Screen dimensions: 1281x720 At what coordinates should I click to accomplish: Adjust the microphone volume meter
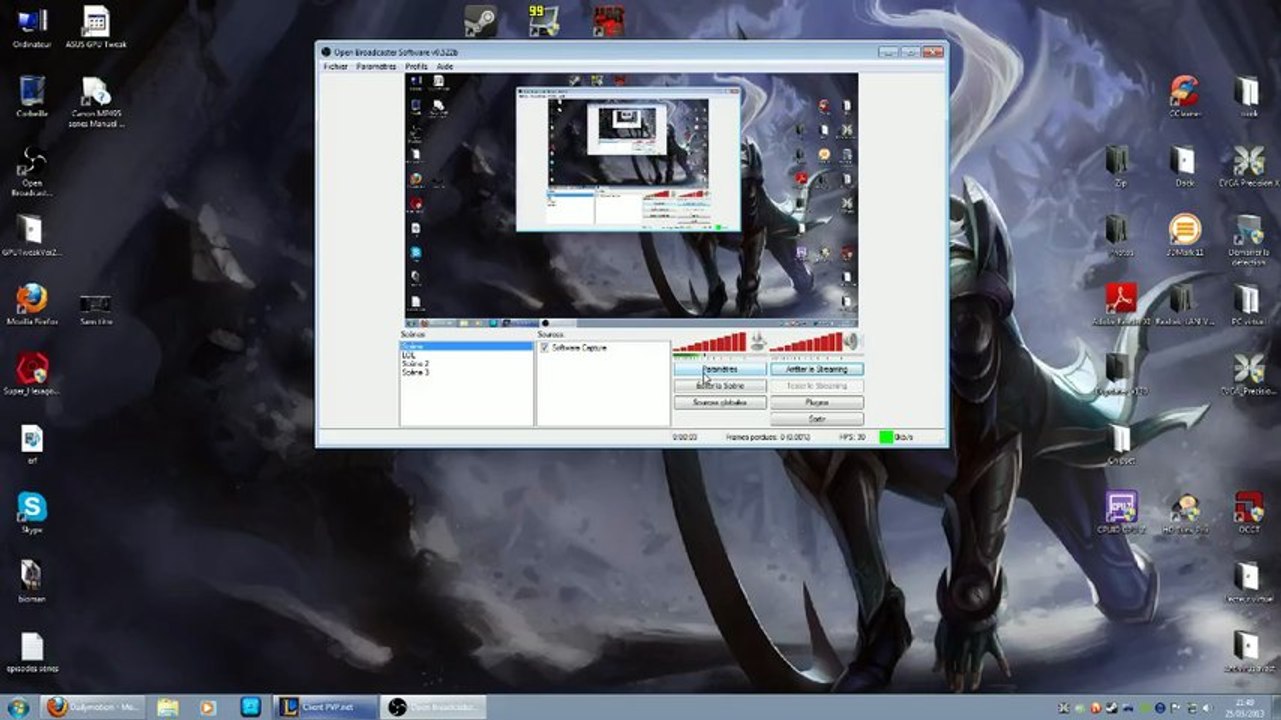710,343
